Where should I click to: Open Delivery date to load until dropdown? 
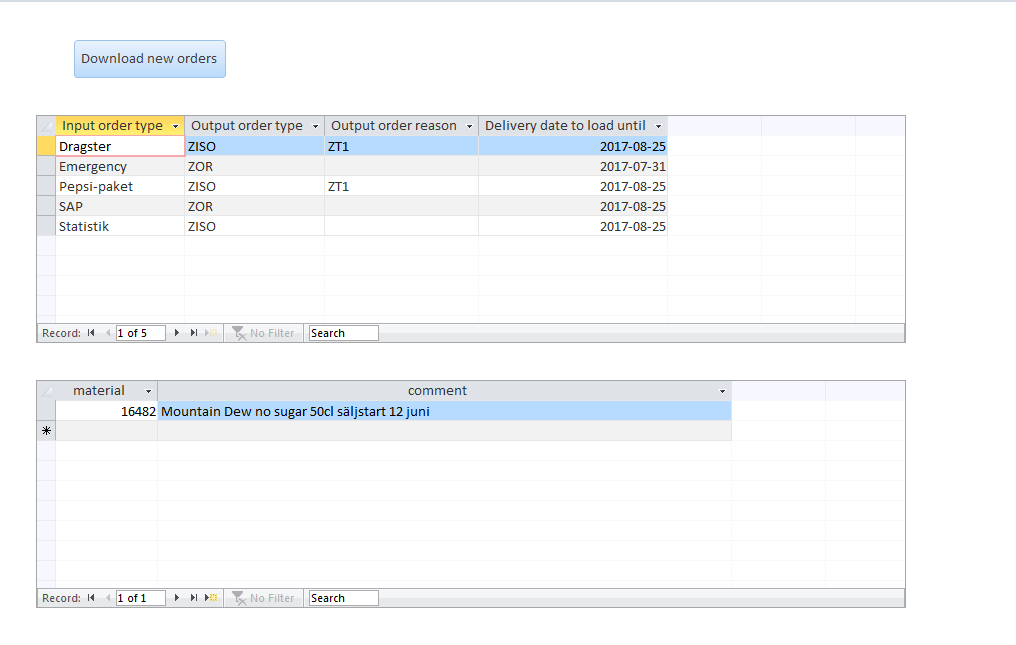point(658,126)
